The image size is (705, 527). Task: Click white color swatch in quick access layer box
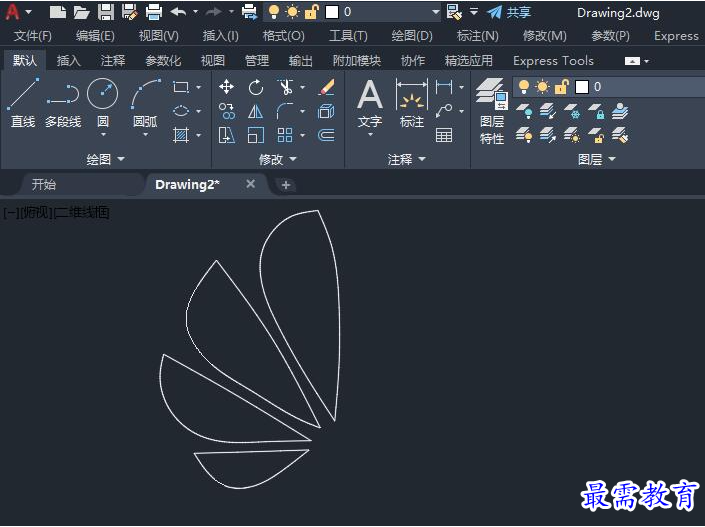click(332, 12)
